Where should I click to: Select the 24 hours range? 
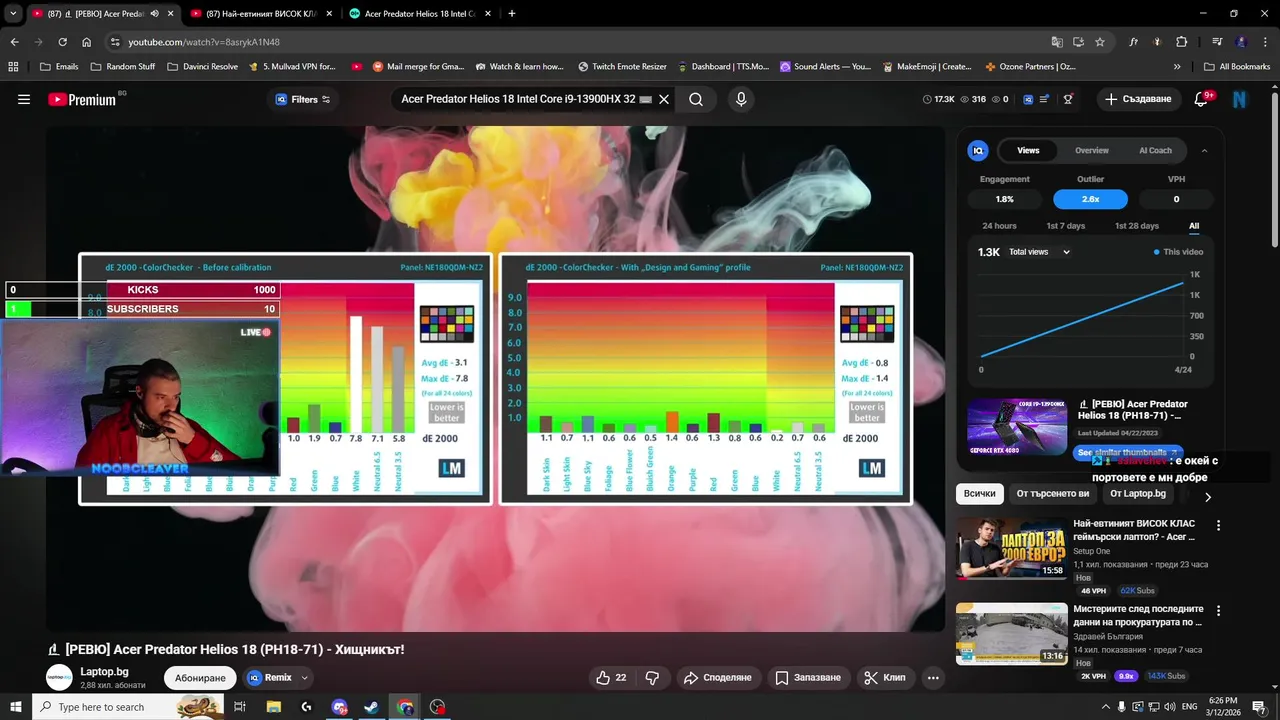pyautogui.click(x=999, y=226)
